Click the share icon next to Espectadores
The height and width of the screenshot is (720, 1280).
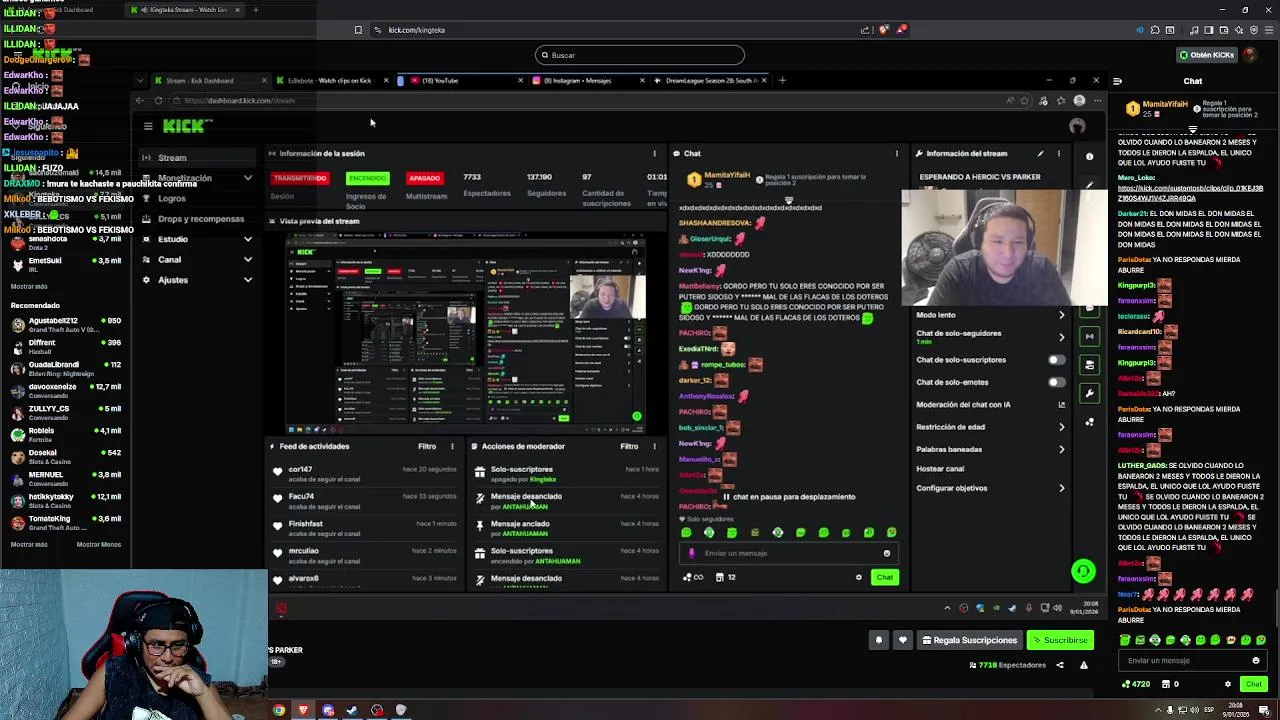tap(1060, 665)
